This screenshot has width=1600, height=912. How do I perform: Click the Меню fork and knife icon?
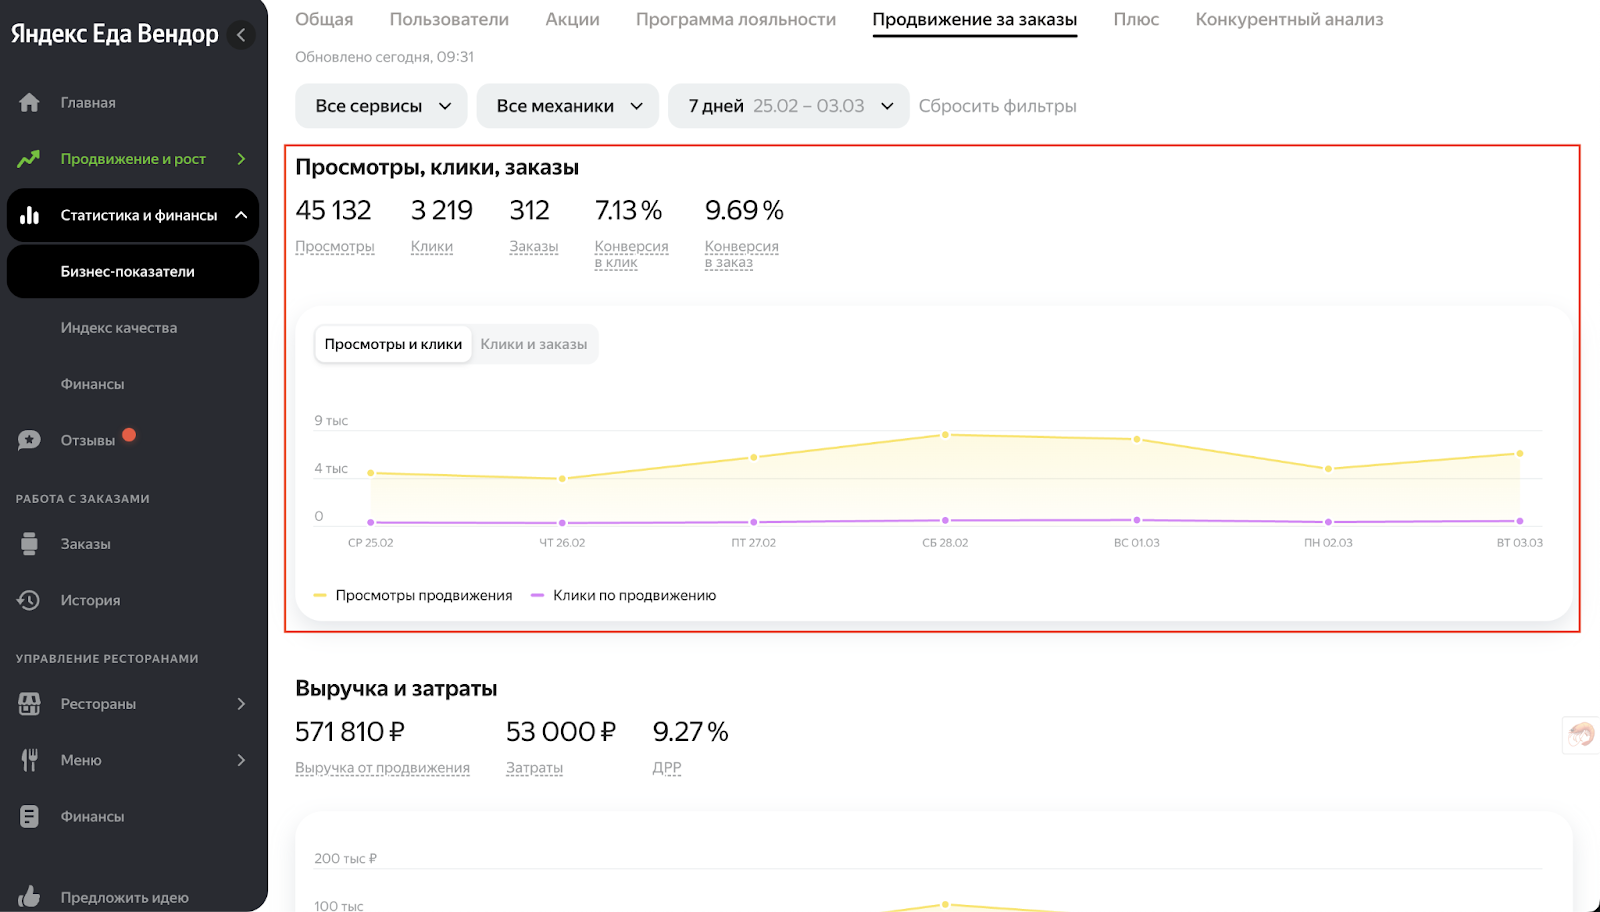pos(29,760)
